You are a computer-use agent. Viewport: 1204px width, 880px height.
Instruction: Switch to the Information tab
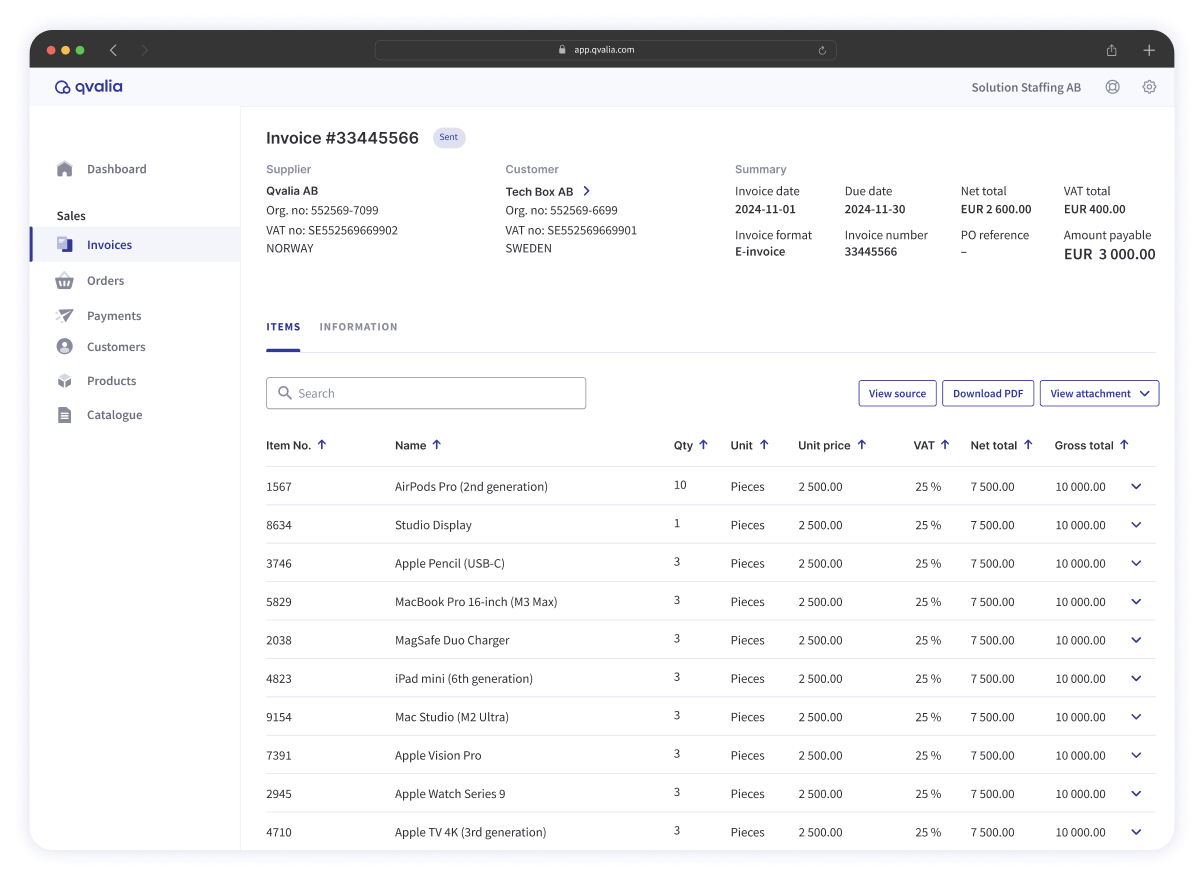coord(358,327)
